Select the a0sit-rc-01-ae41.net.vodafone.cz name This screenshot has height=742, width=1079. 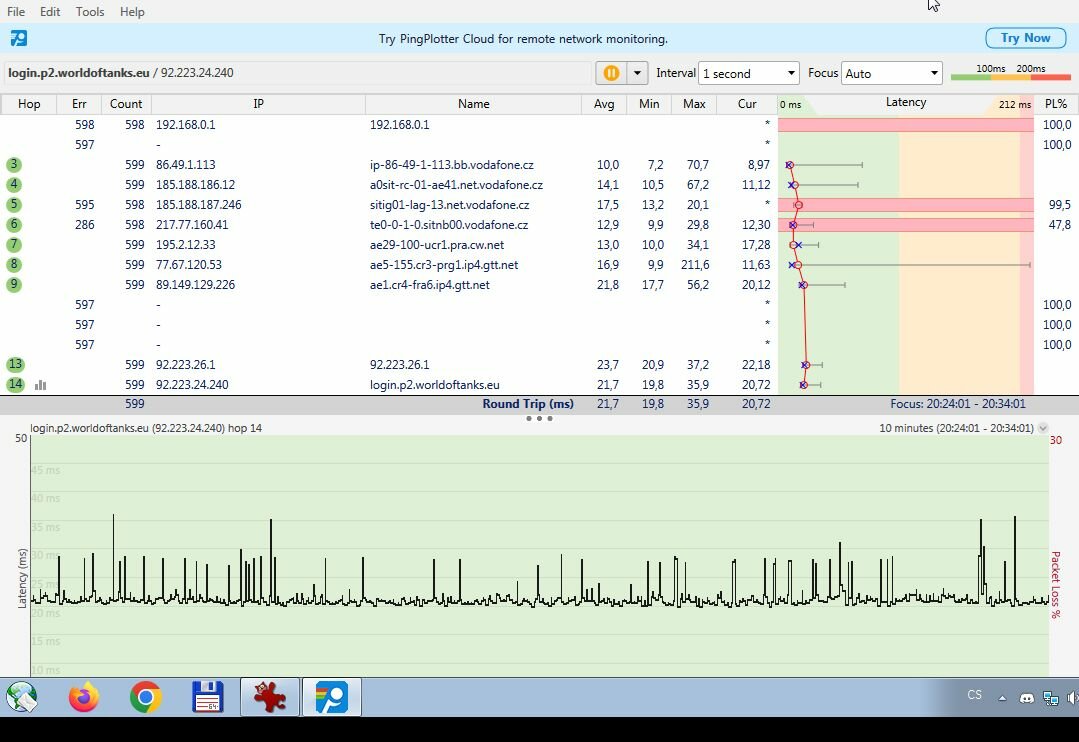(456, 184)
